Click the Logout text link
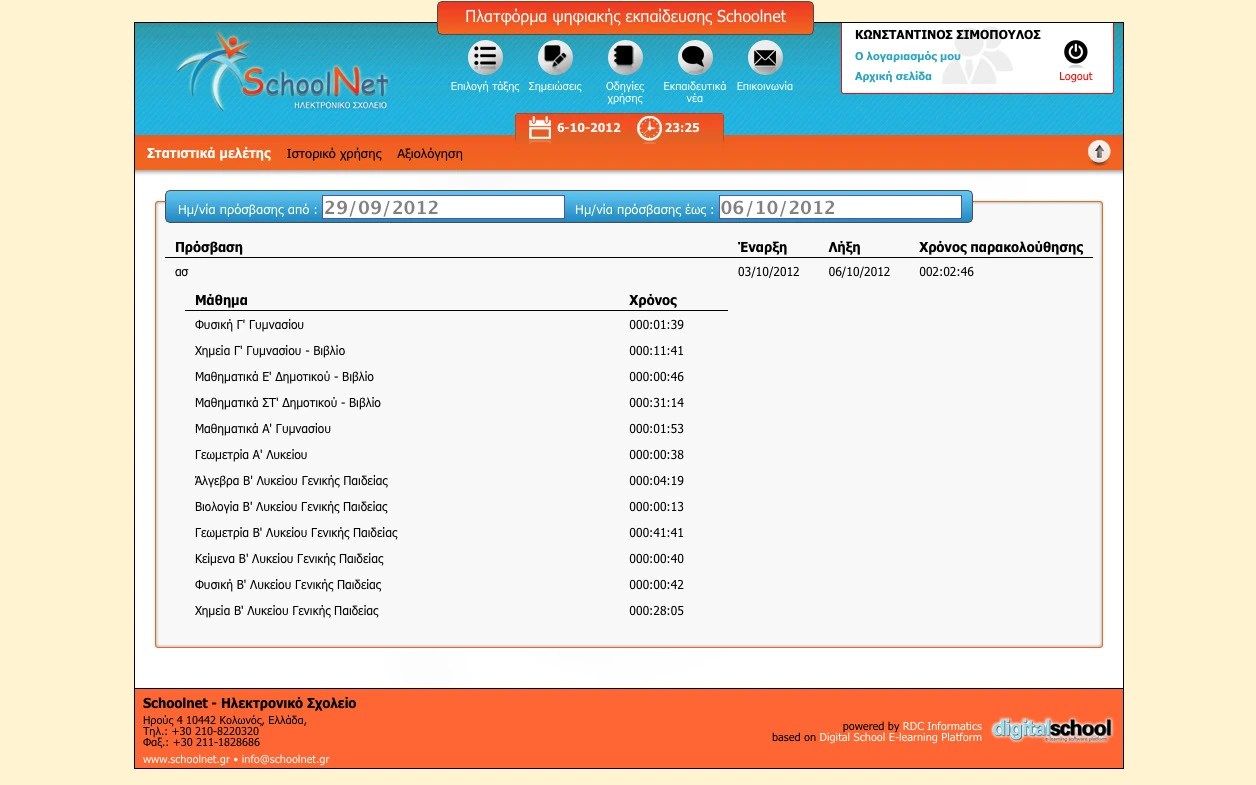This screenshot has height=785, width=1256. (x=1076, y=76)
